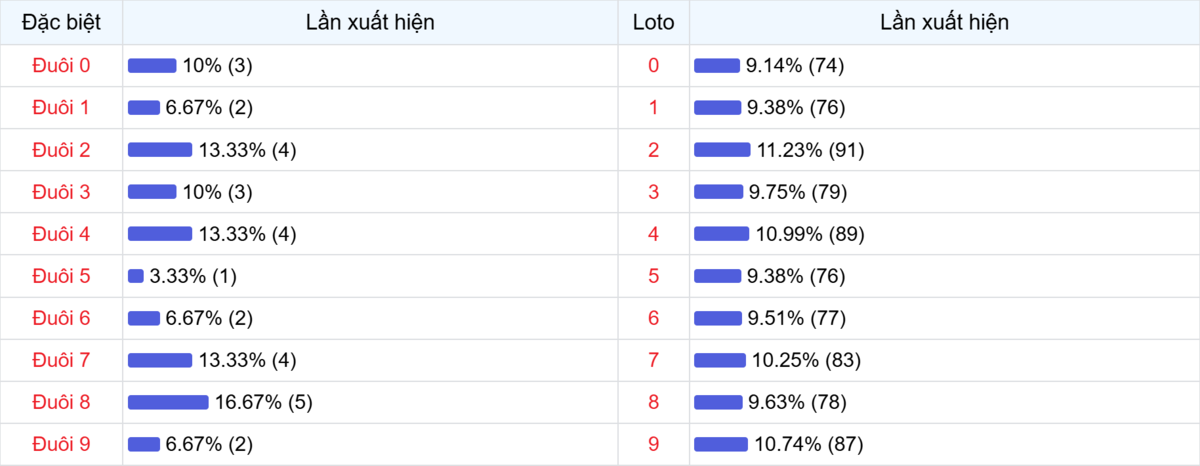Select Loto number 4
The height and width of the screenshot is (466, 1200).
654,234
